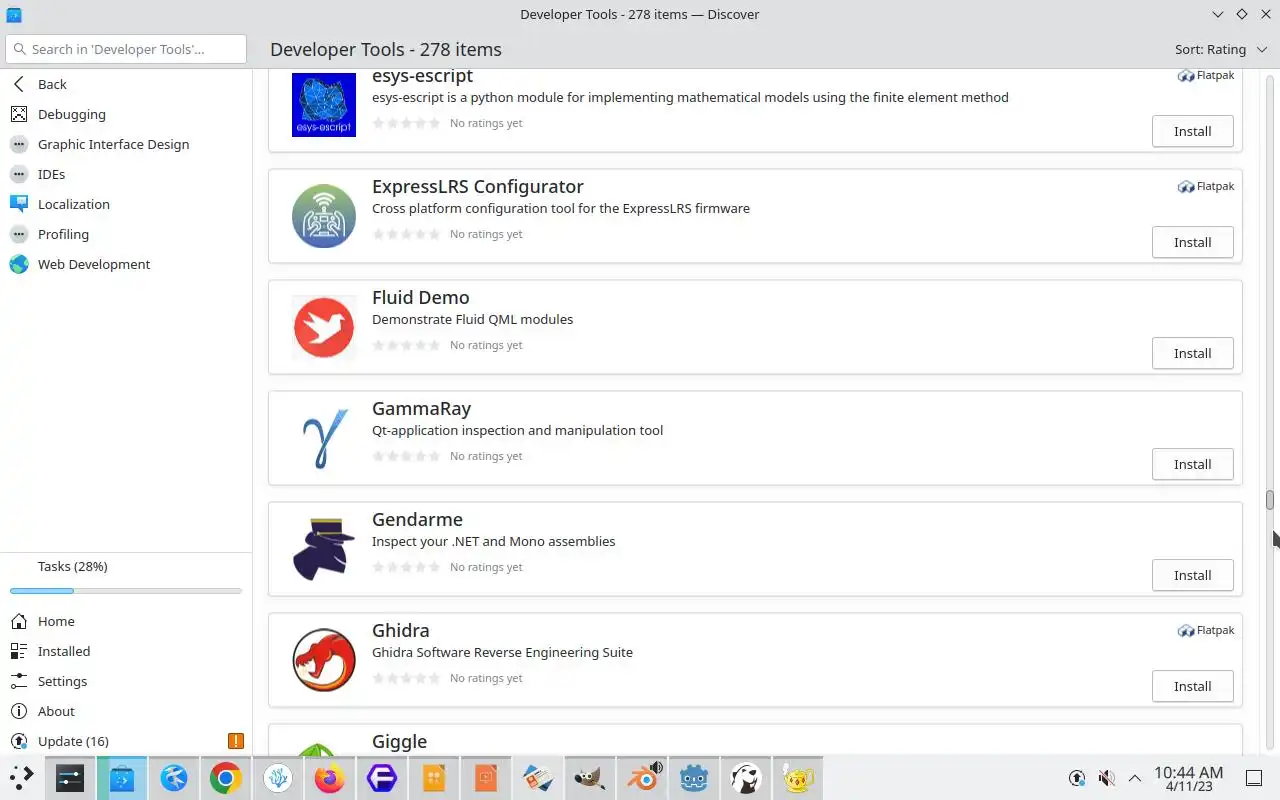
Task: Open the GammaRay title text
Action: click(421, 408)
